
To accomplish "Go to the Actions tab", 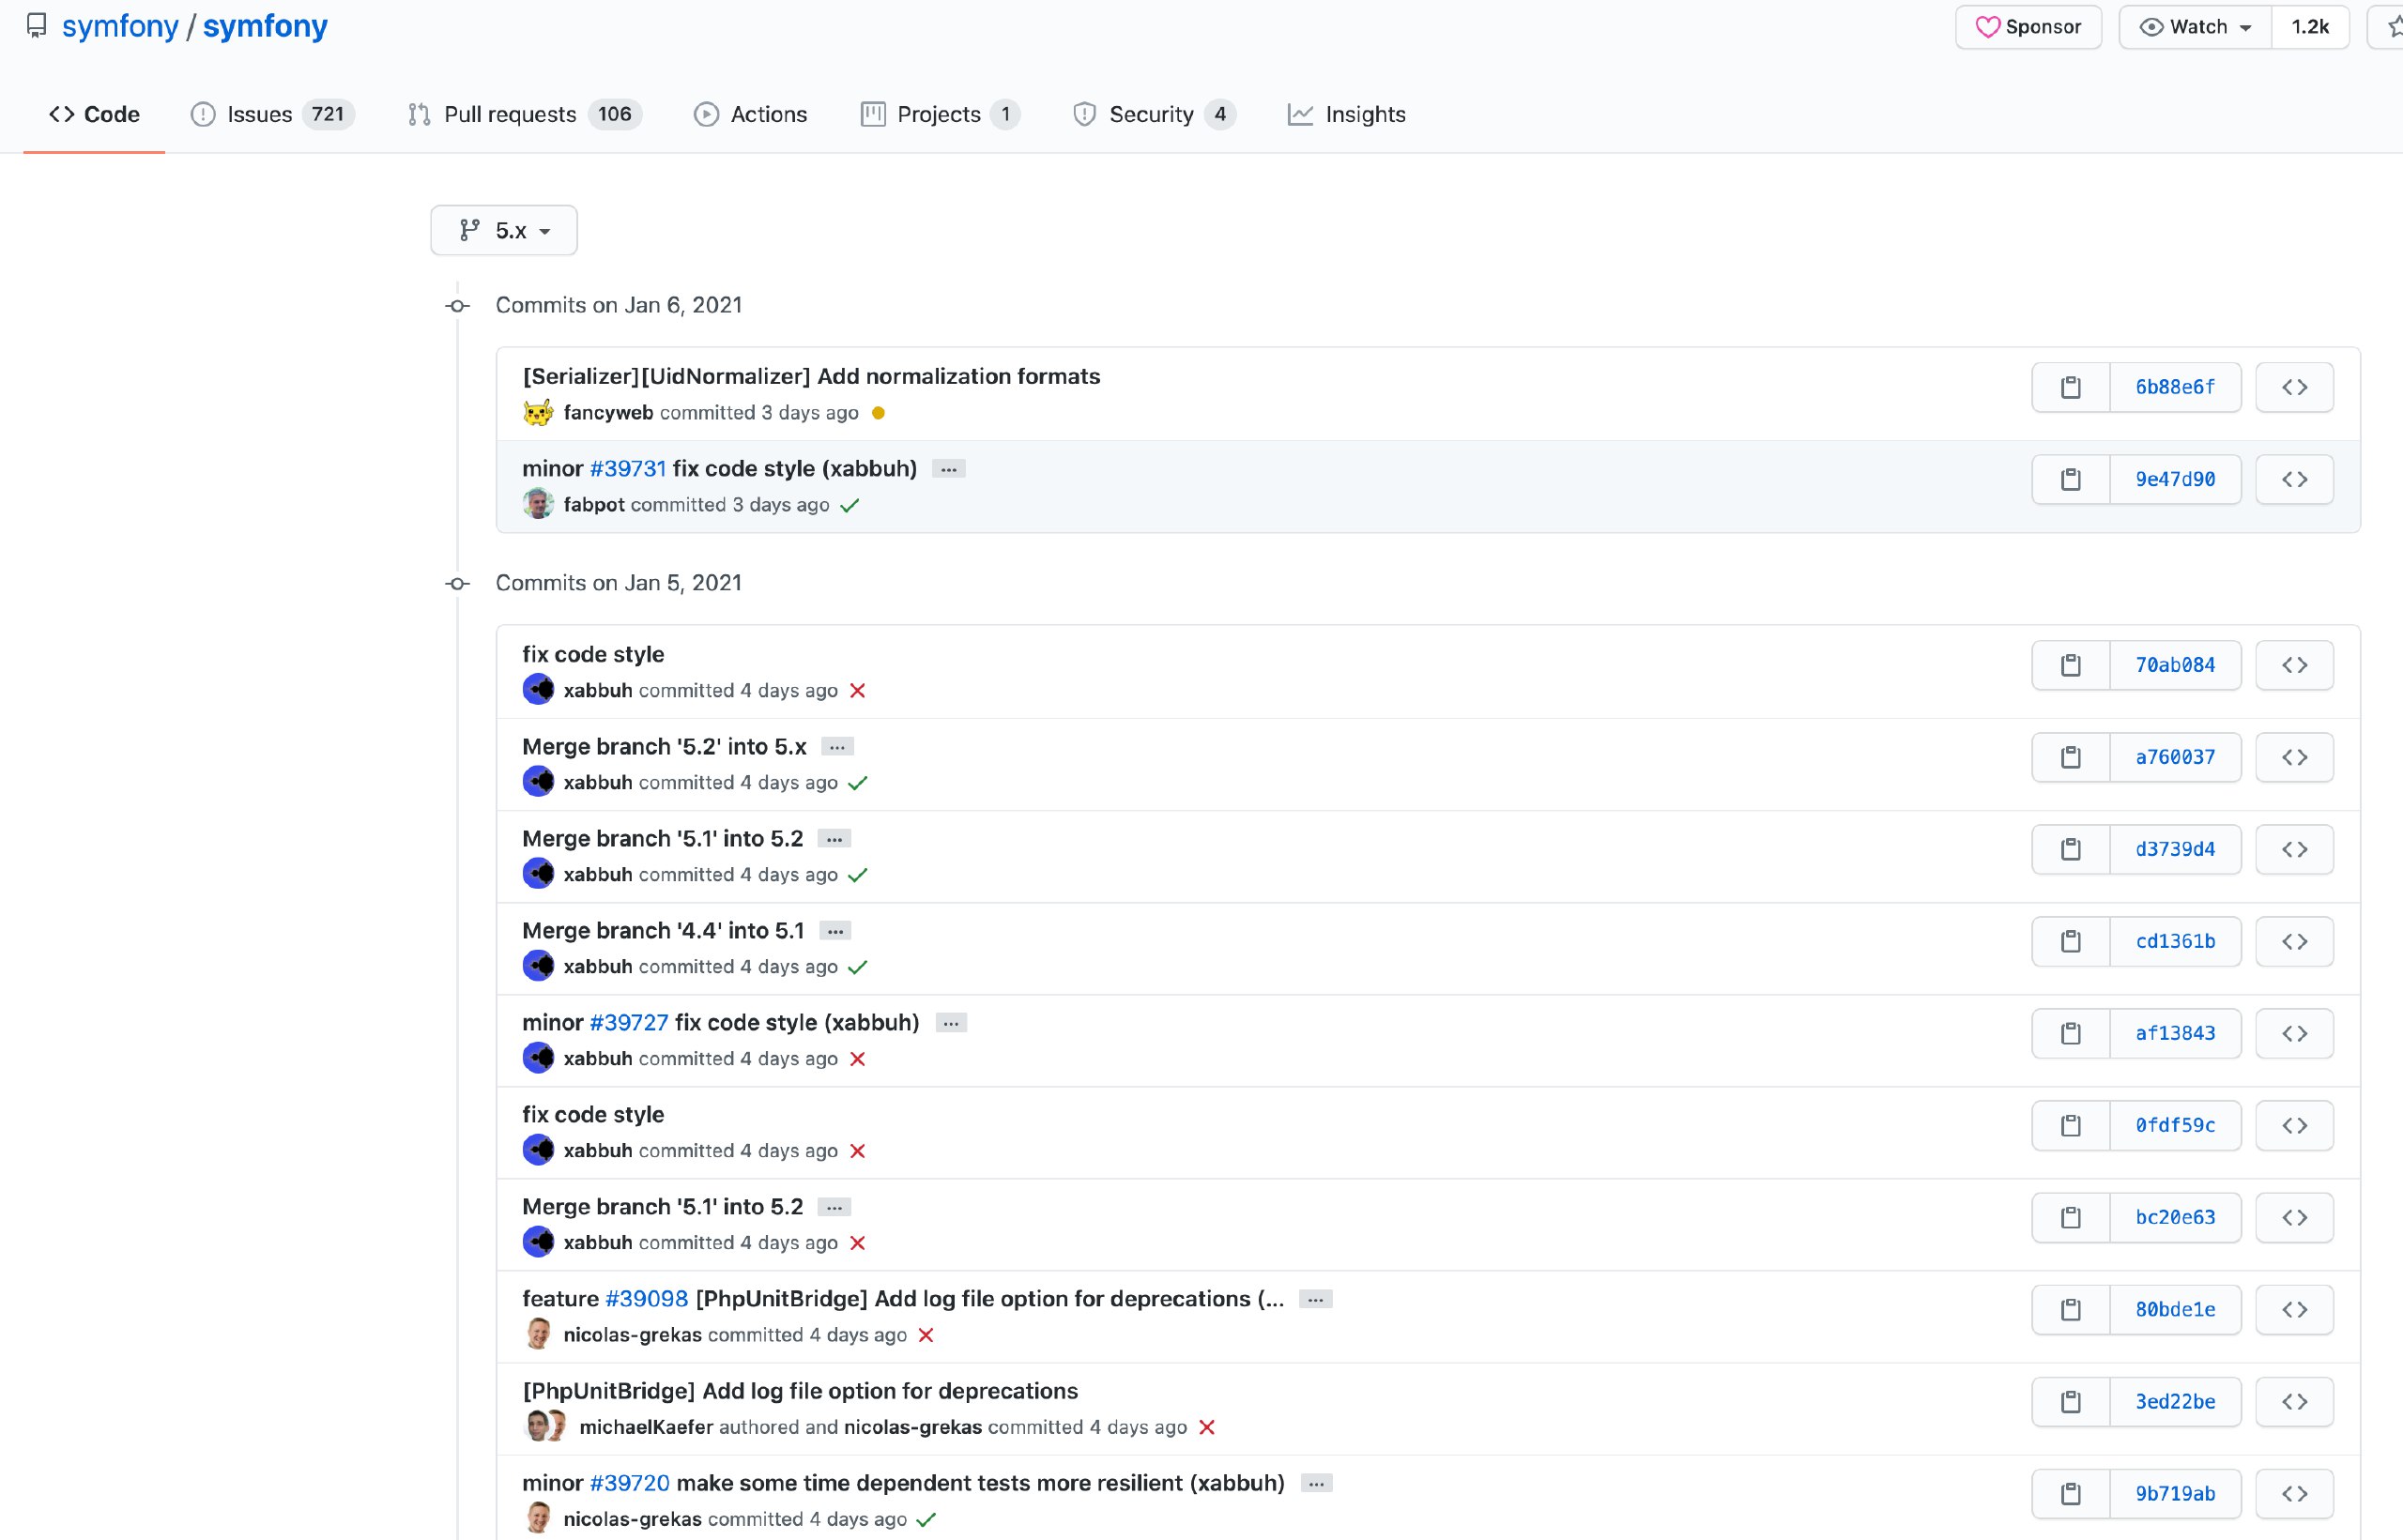I will click(750, 114).
